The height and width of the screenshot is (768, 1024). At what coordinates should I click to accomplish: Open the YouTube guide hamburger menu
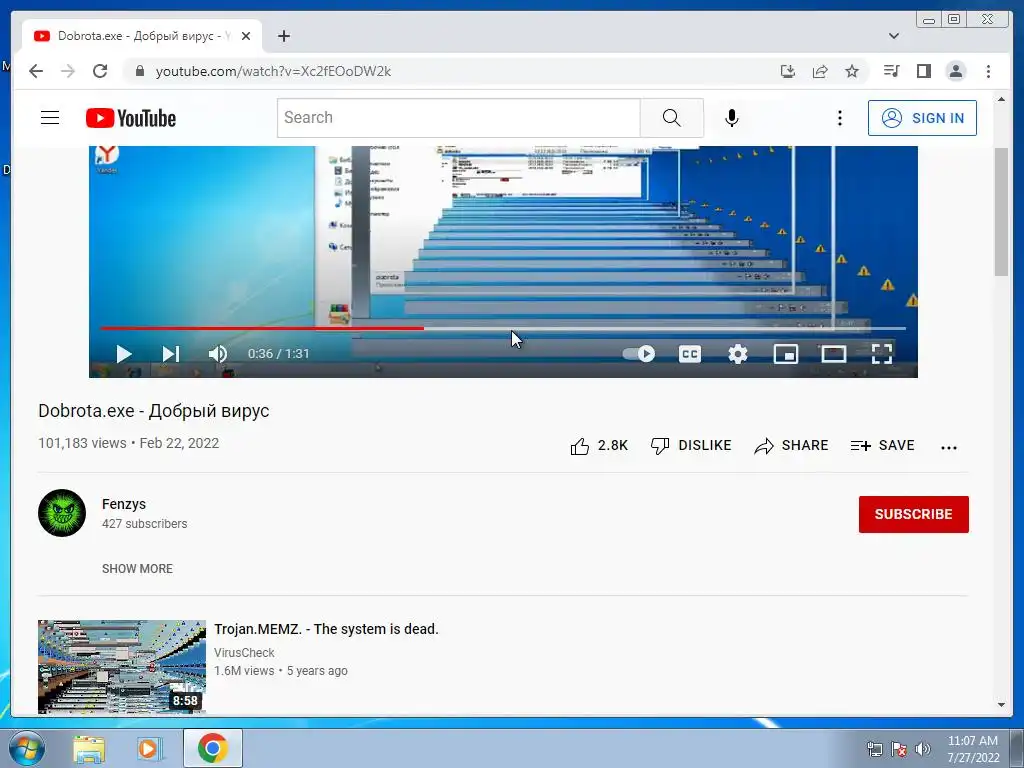pos(50,118)
